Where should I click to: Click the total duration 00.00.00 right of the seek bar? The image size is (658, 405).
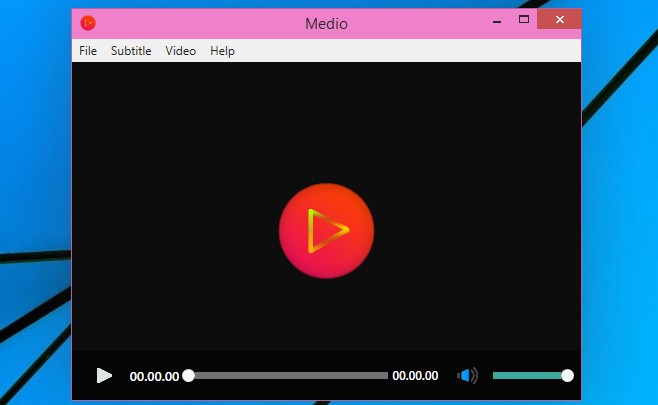tap(415, 376)
